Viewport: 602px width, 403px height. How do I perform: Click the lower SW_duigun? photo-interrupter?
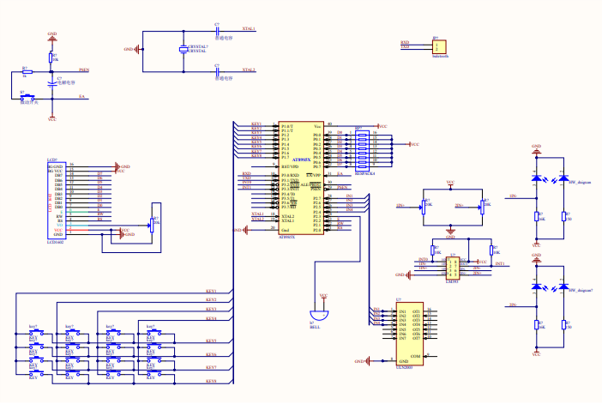tap(550, 287)
